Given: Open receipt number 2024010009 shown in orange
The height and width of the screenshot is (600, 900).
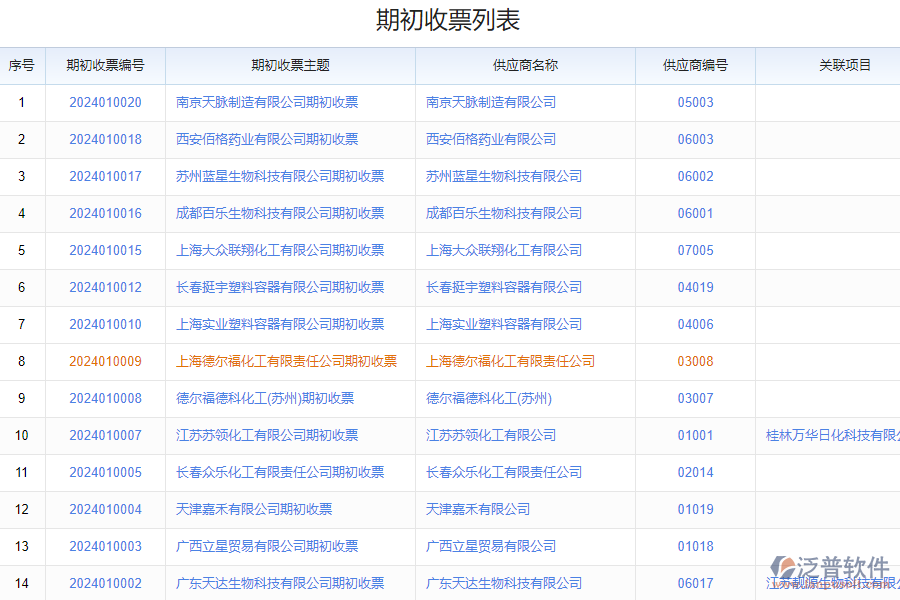Looking at the screenshot, I should tap(103, 361).
